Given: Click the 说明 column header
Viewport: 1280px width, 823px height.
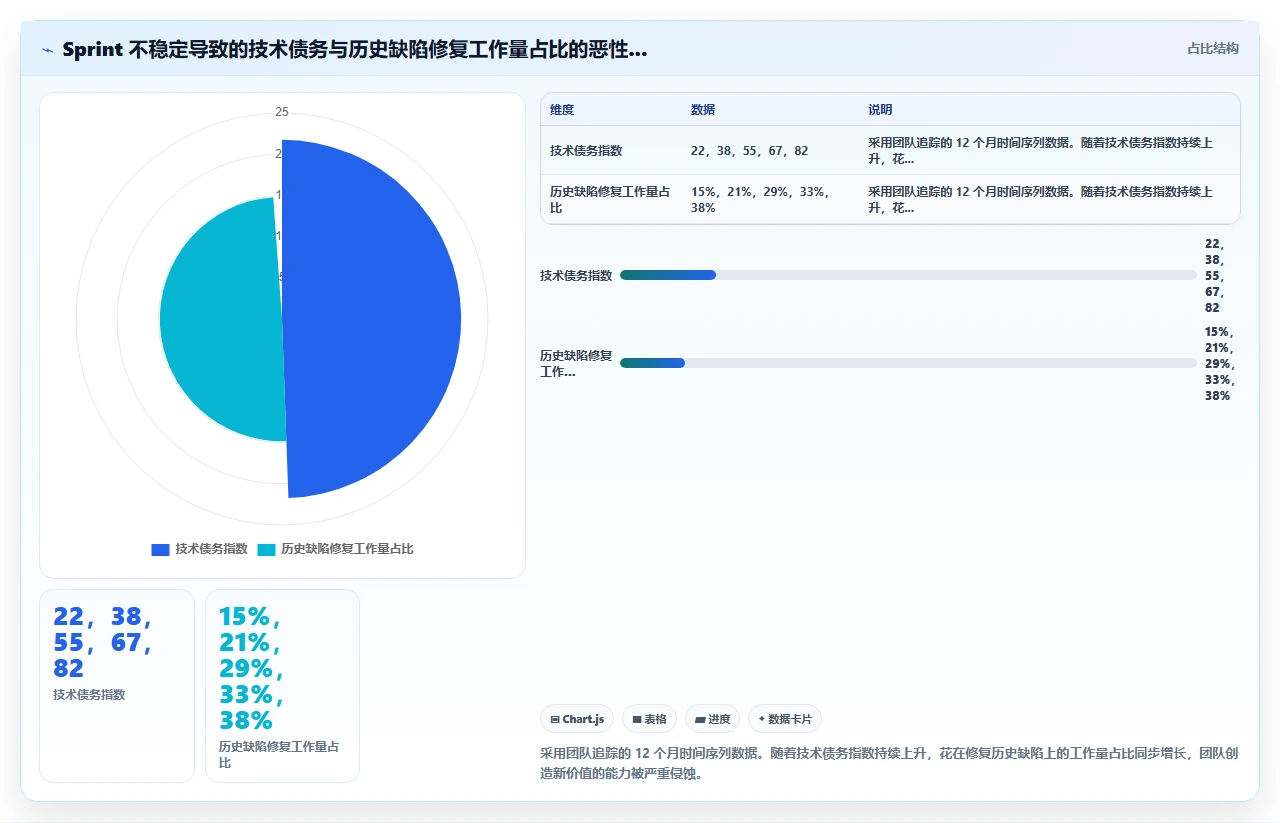Looking at the screenshot, I should coord(880,110).
